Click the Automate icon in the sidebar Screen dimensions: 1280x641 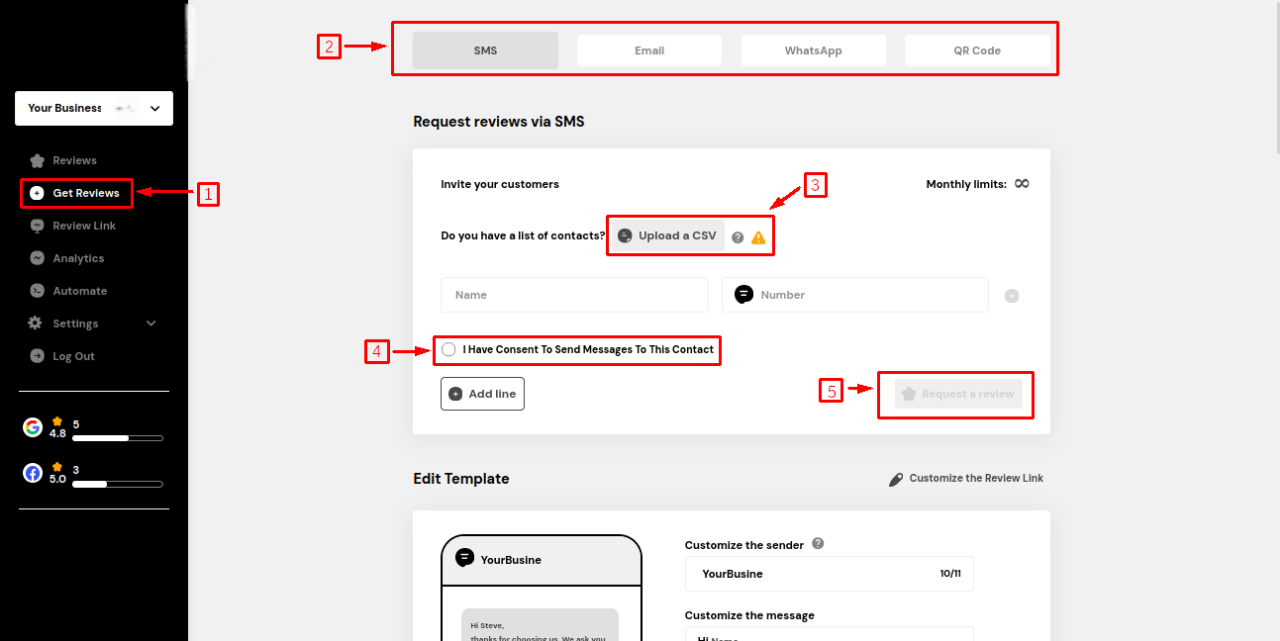point(37,291)
